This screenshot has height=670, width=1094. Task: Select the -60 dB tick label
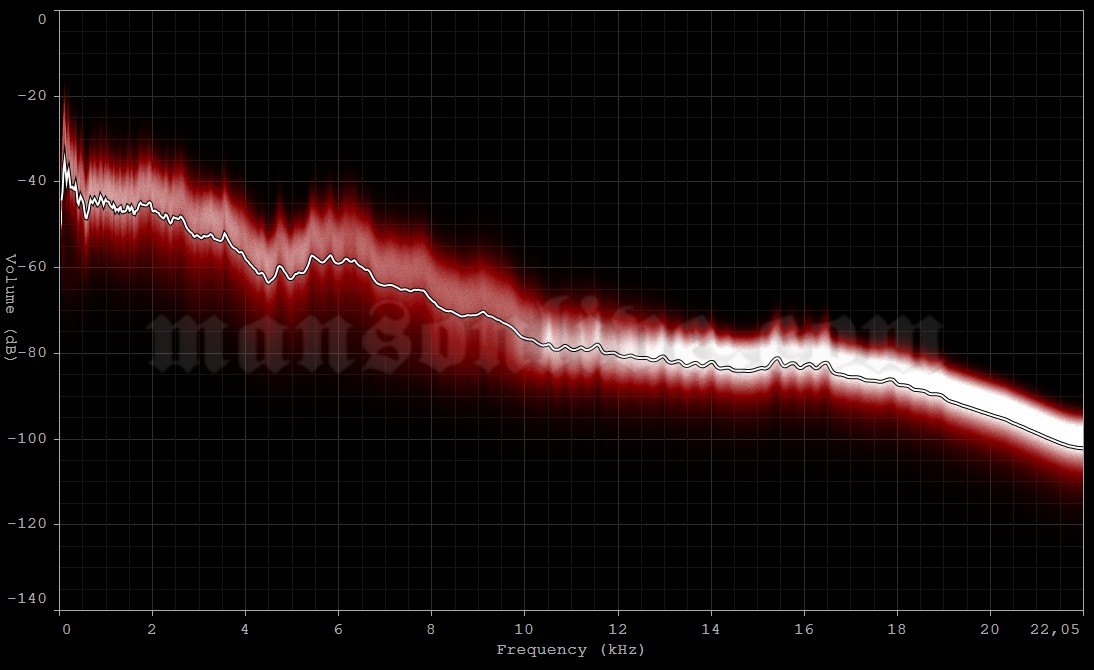click(31, 266)
